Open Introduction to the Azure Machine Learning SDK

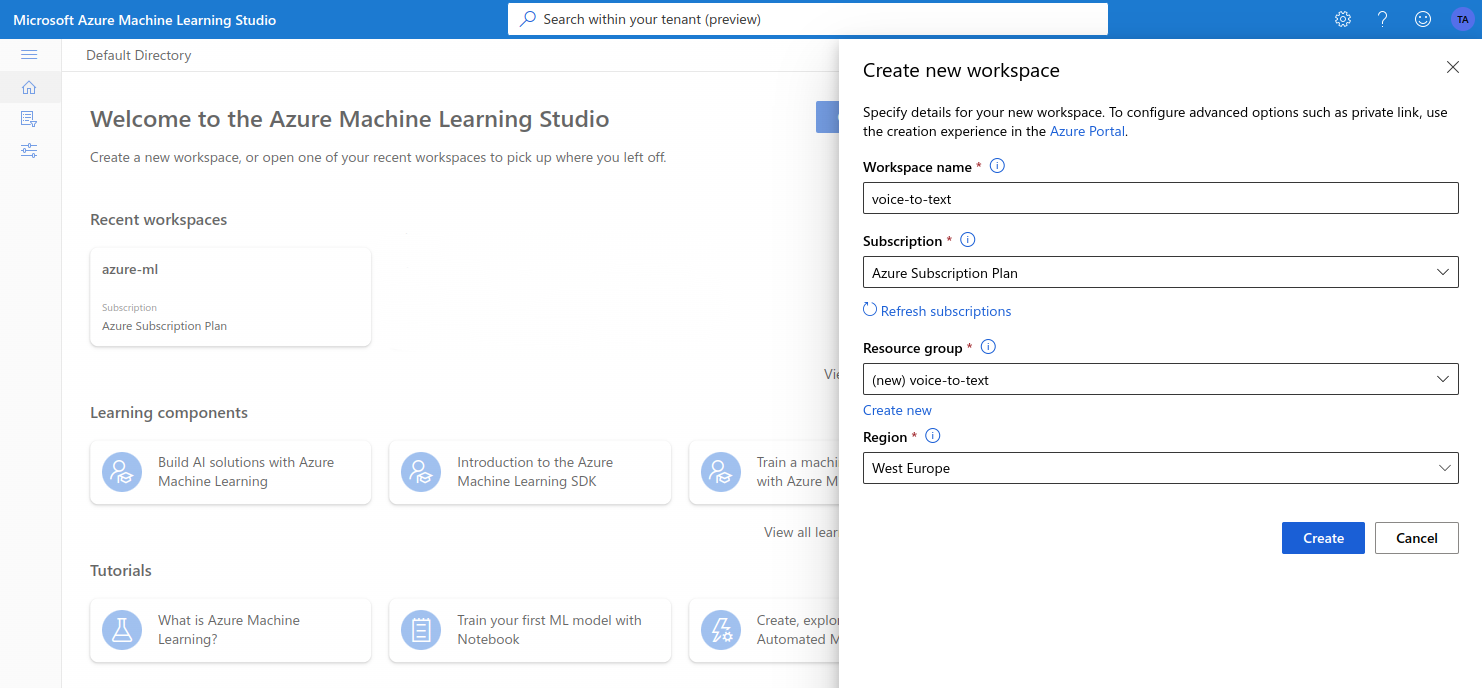530,472
